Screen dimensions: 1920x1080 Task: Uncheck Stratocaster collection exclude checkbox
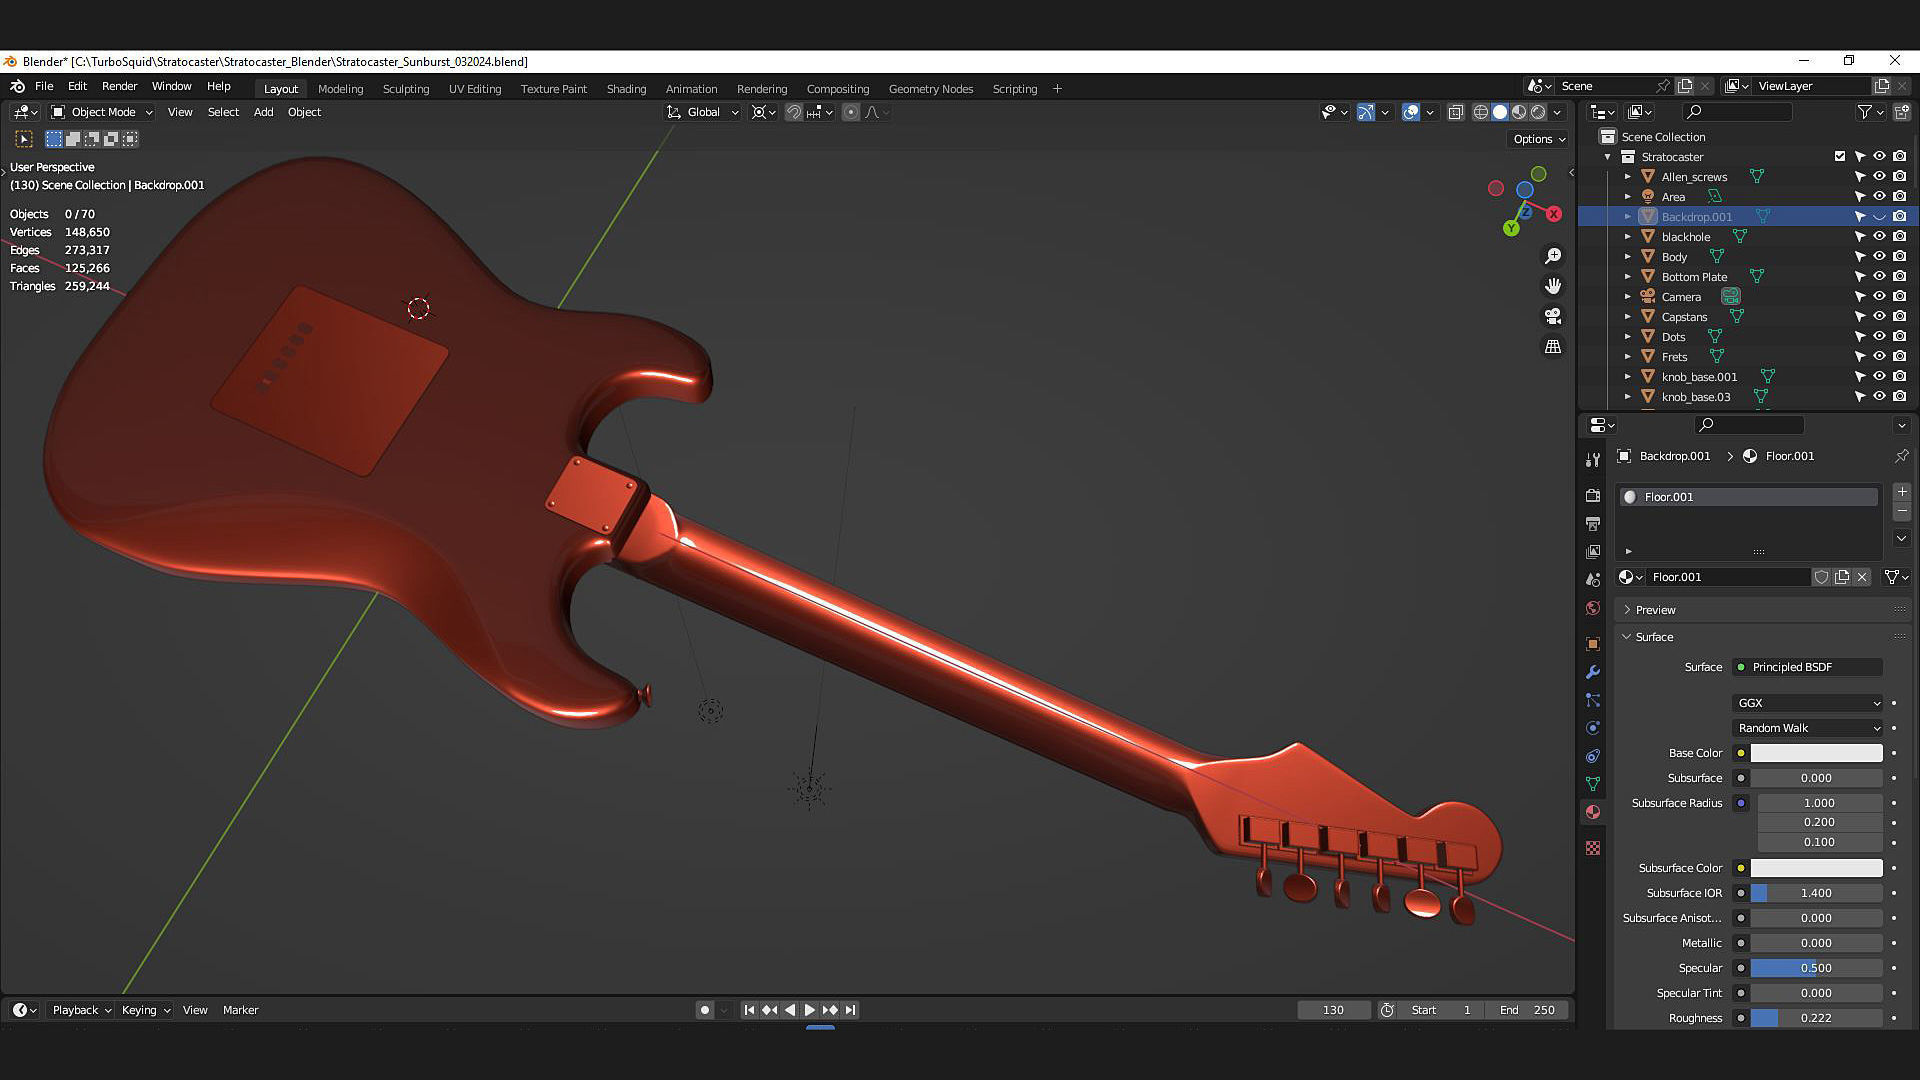tap(1840, 156)
